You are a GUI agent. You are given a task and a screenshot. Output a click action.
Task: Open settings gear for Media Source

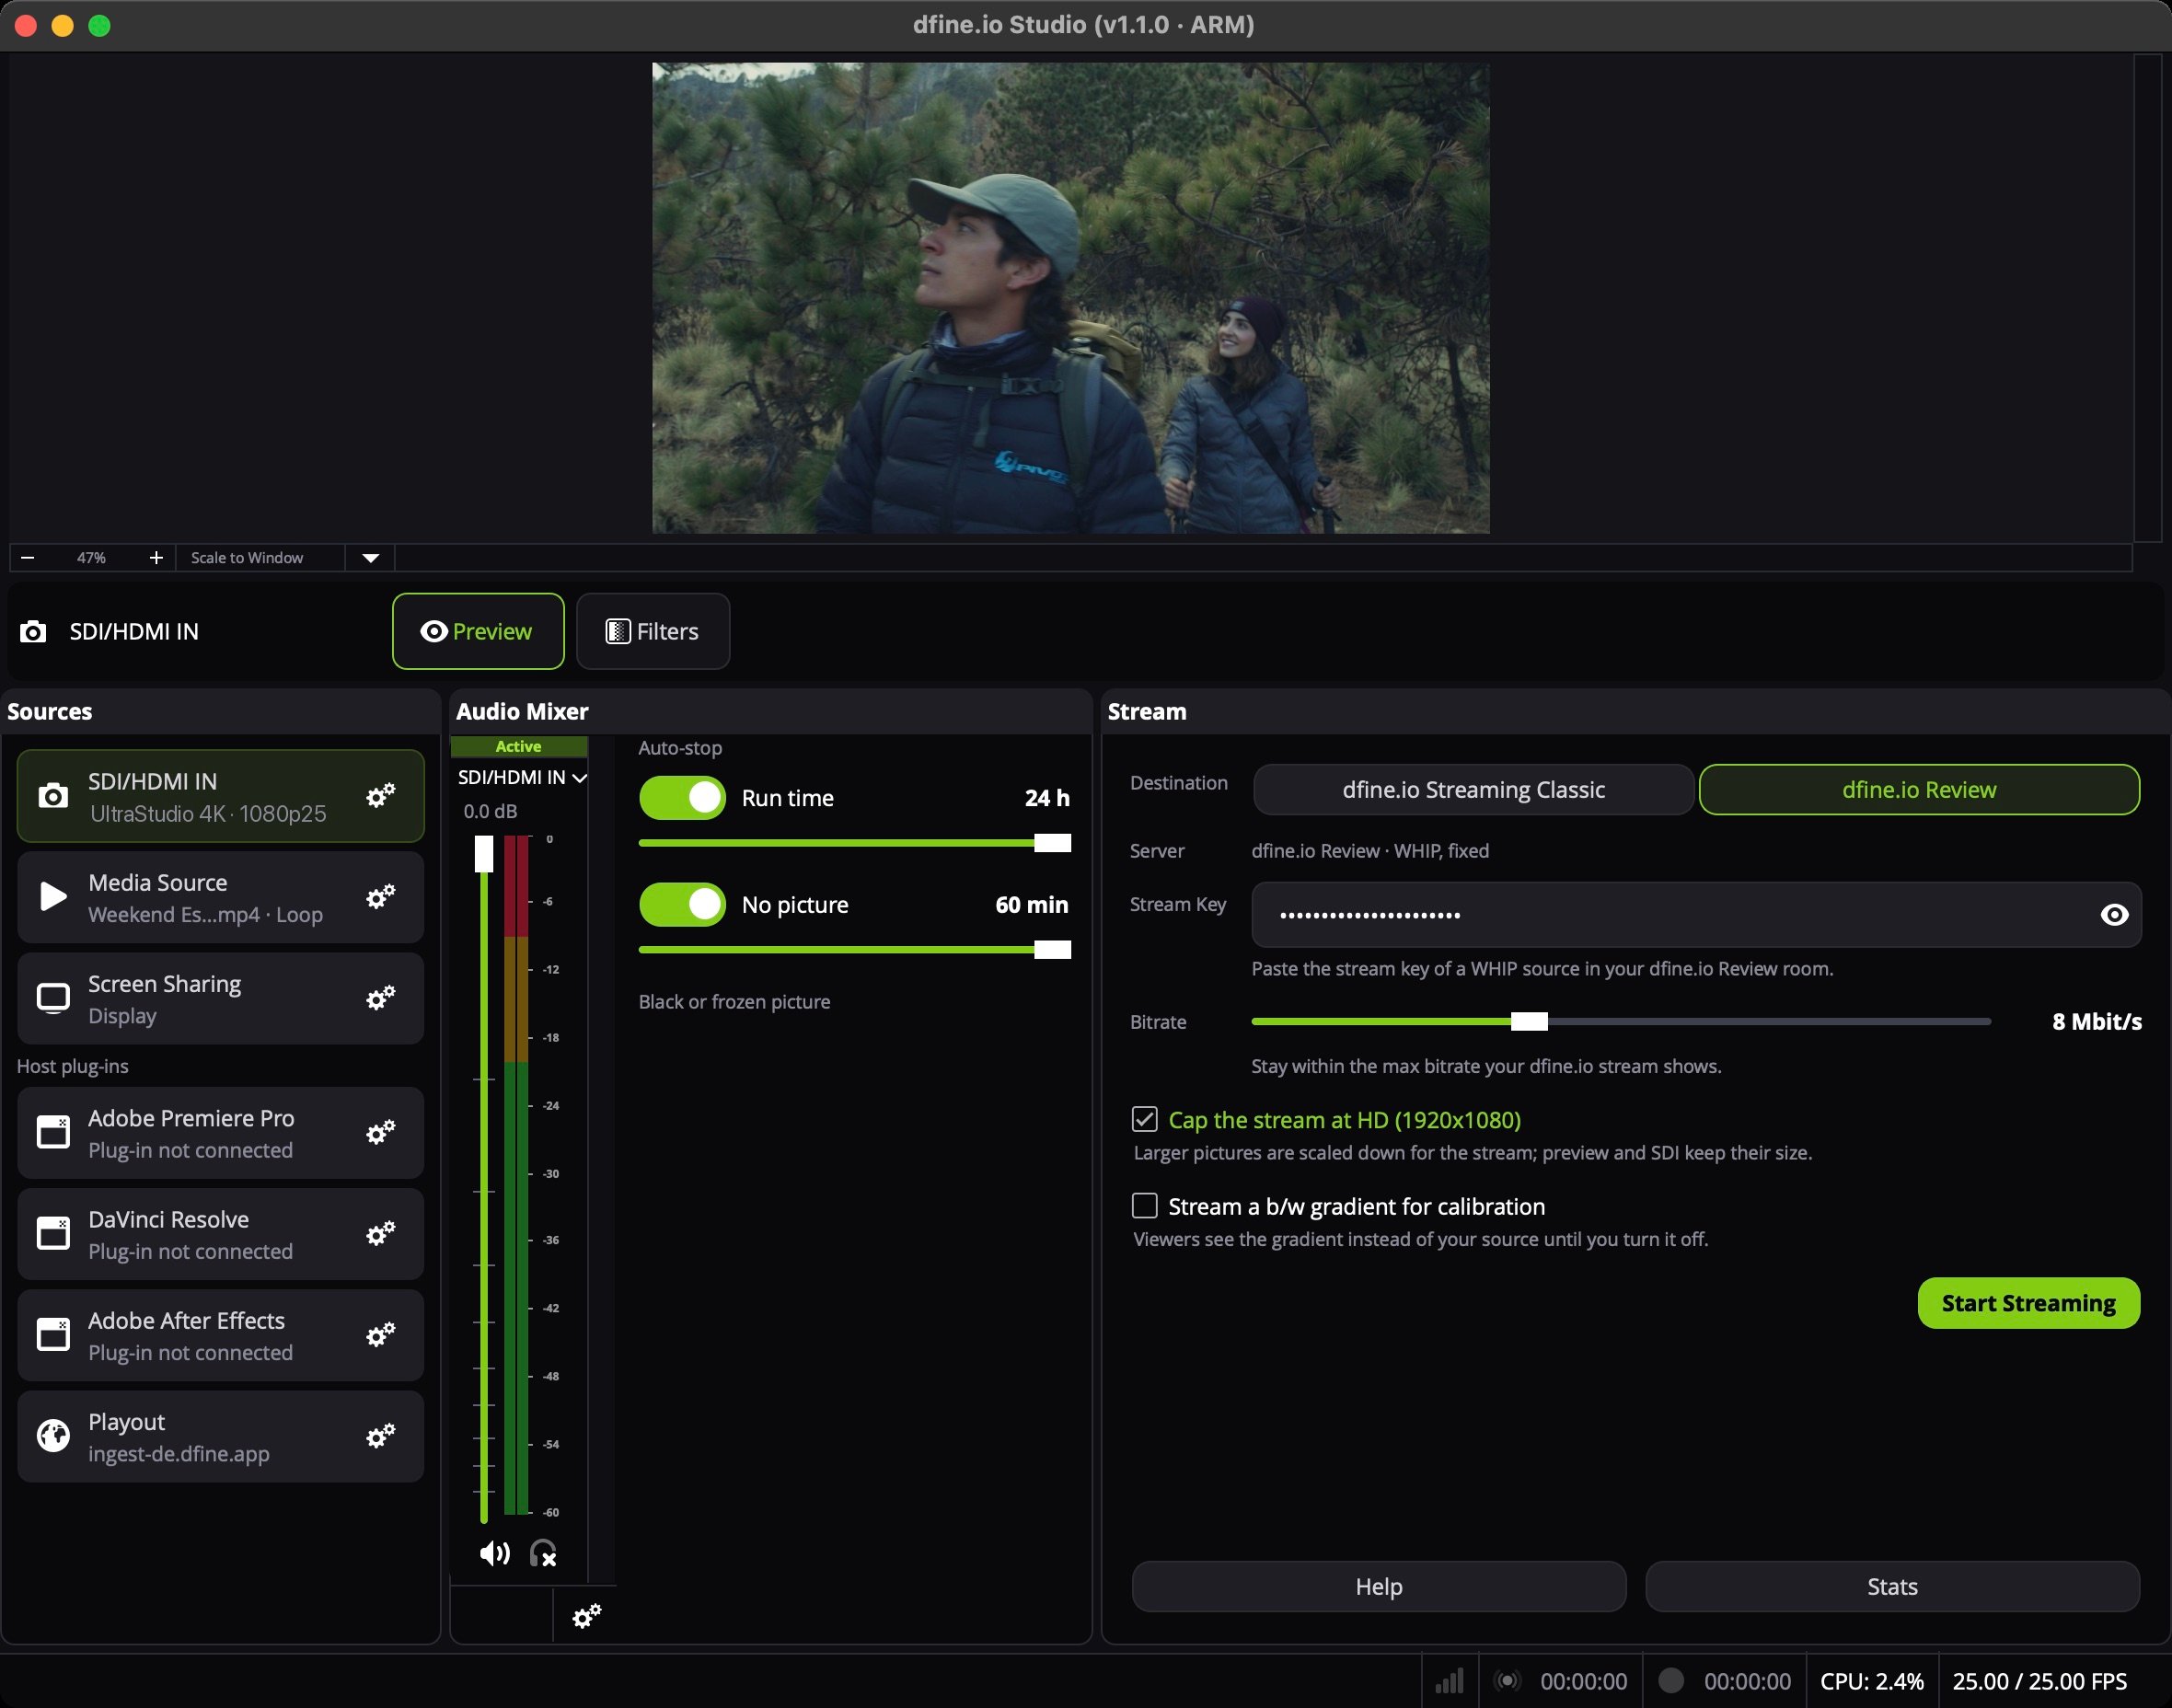click(x=380, y=897)
